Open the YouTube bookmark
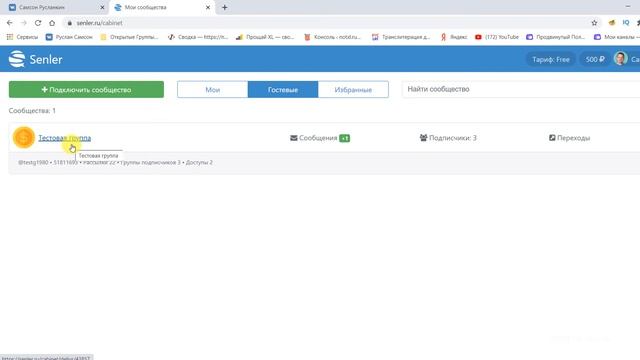 [497, 37]
